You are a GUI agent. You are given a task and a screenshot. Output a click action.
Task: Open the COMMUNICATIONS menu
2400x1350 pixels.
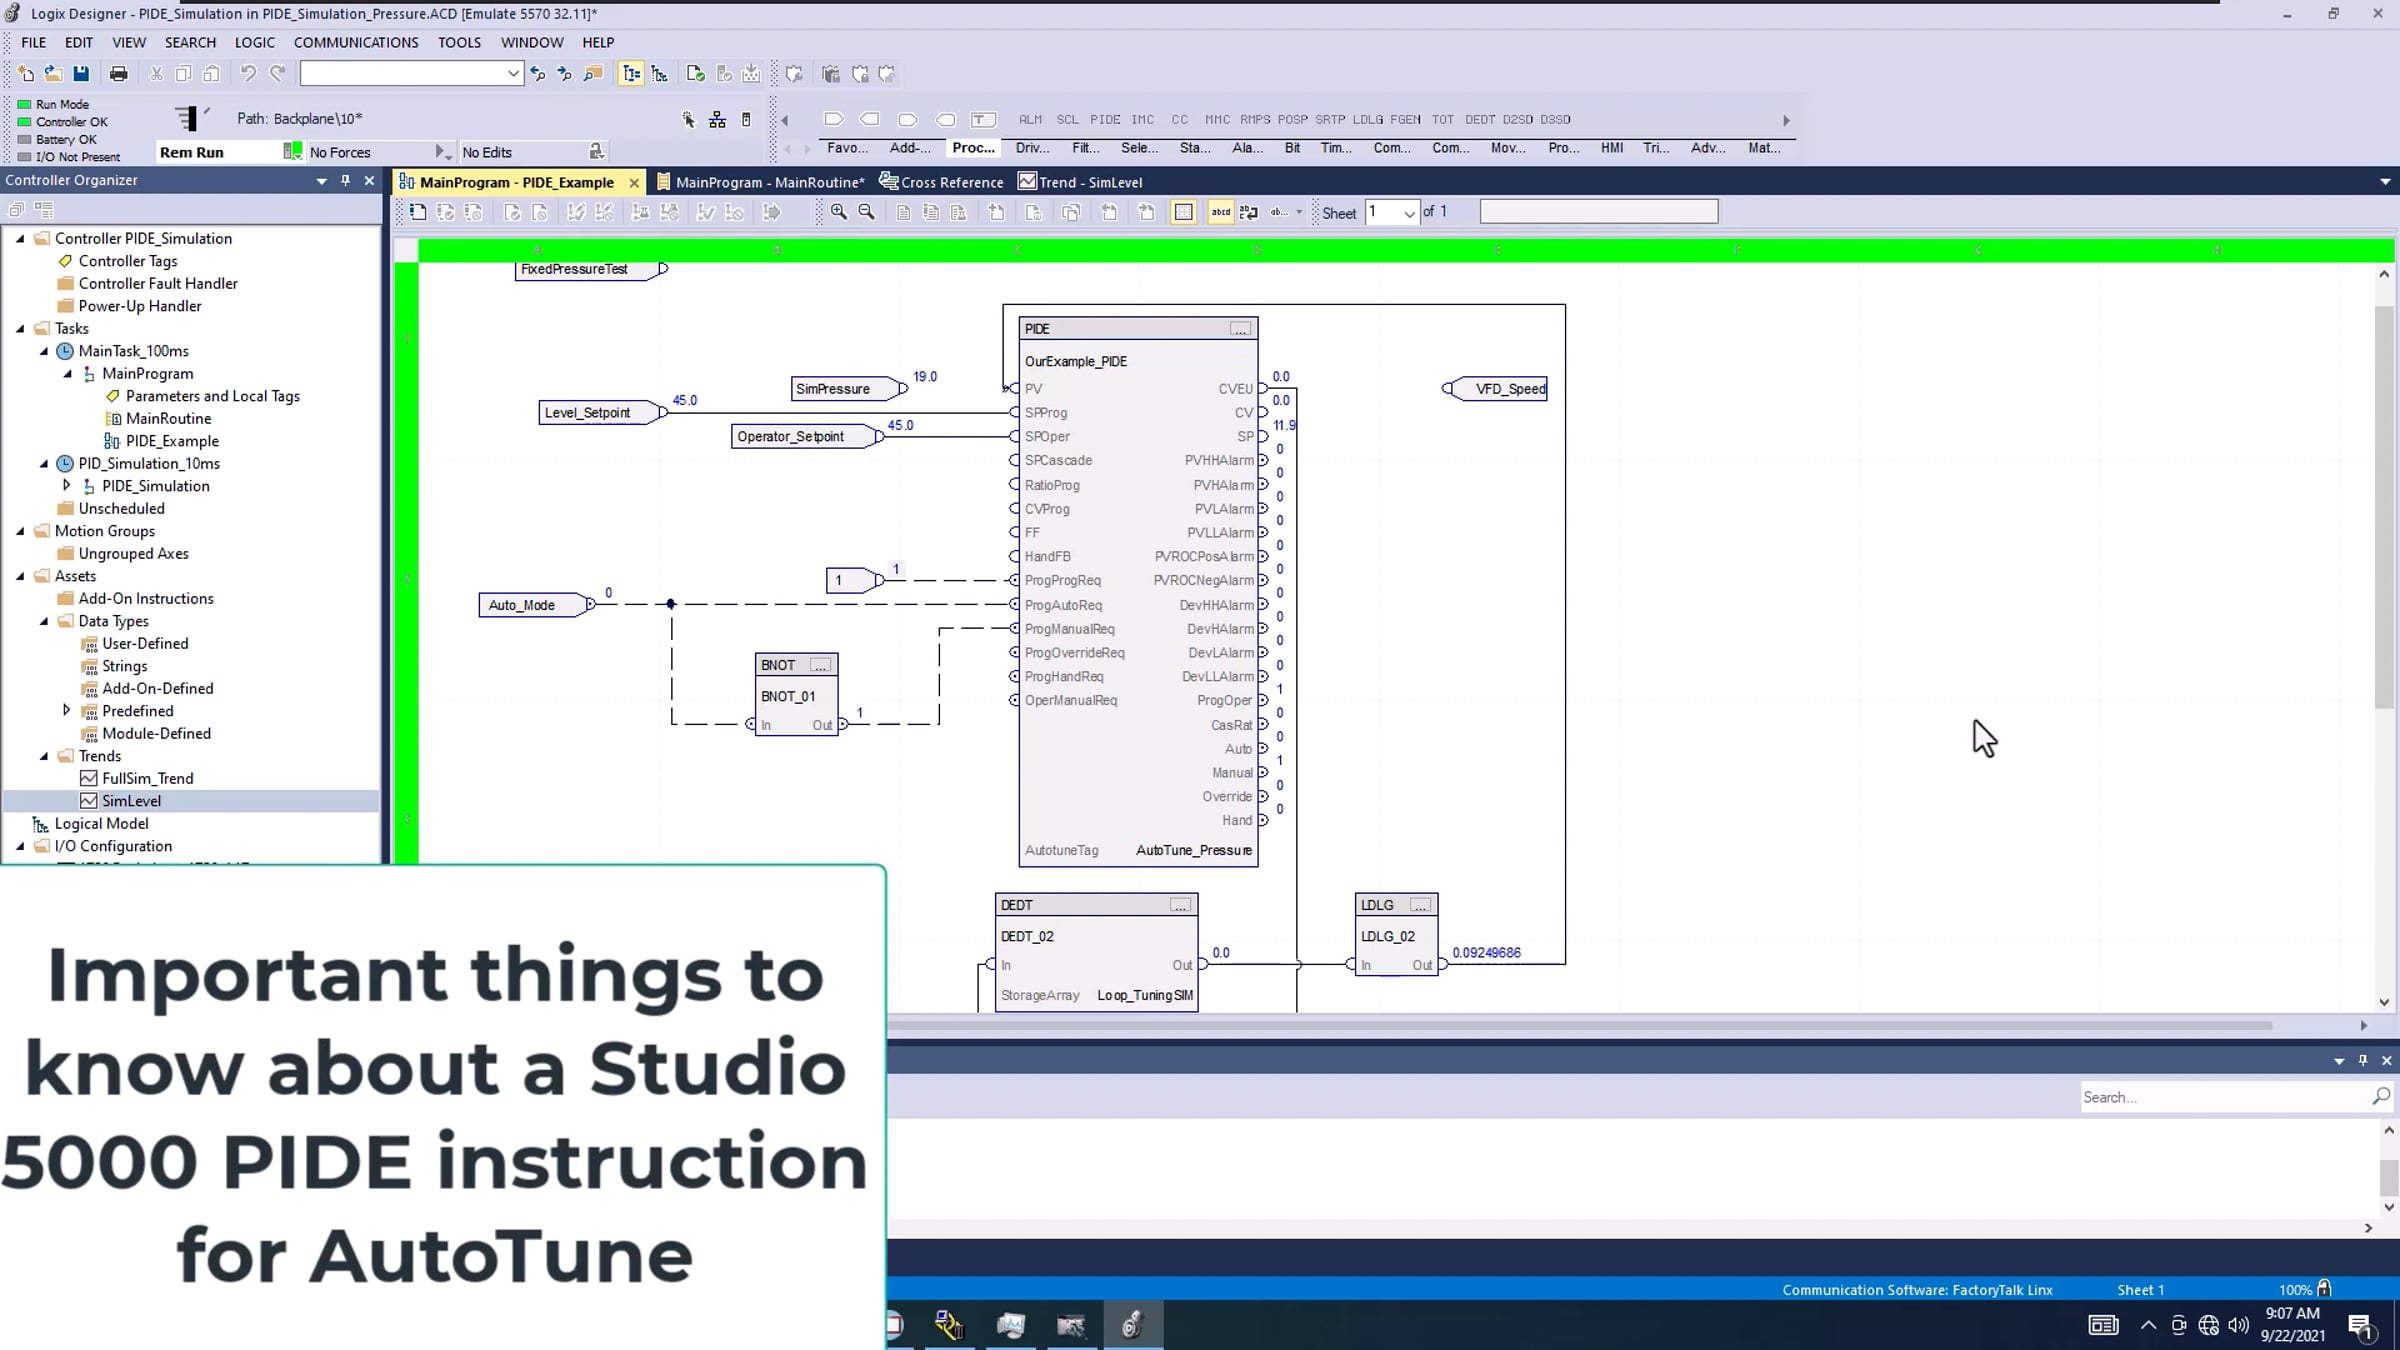coord(355,42)
